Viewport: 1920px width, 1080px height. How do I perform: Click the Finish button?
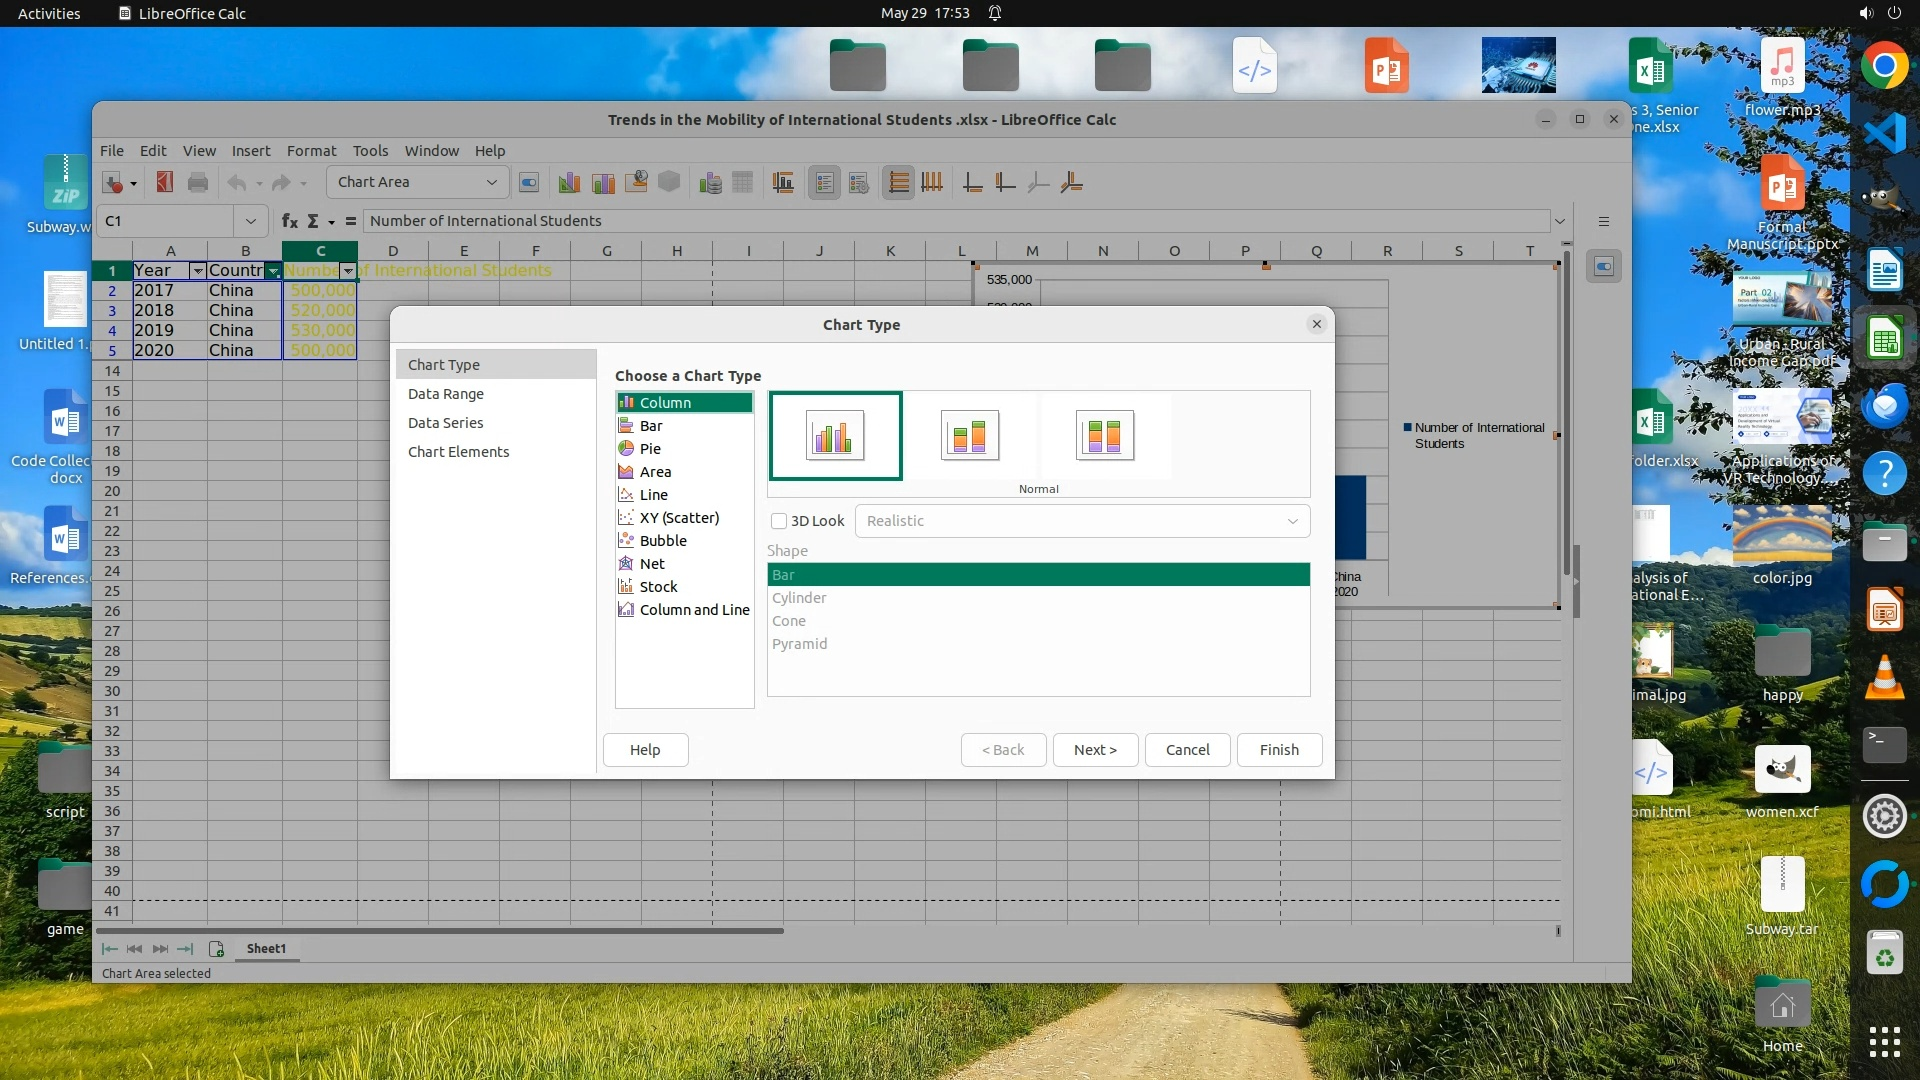pyautogui.click(x=1278, y=750)
